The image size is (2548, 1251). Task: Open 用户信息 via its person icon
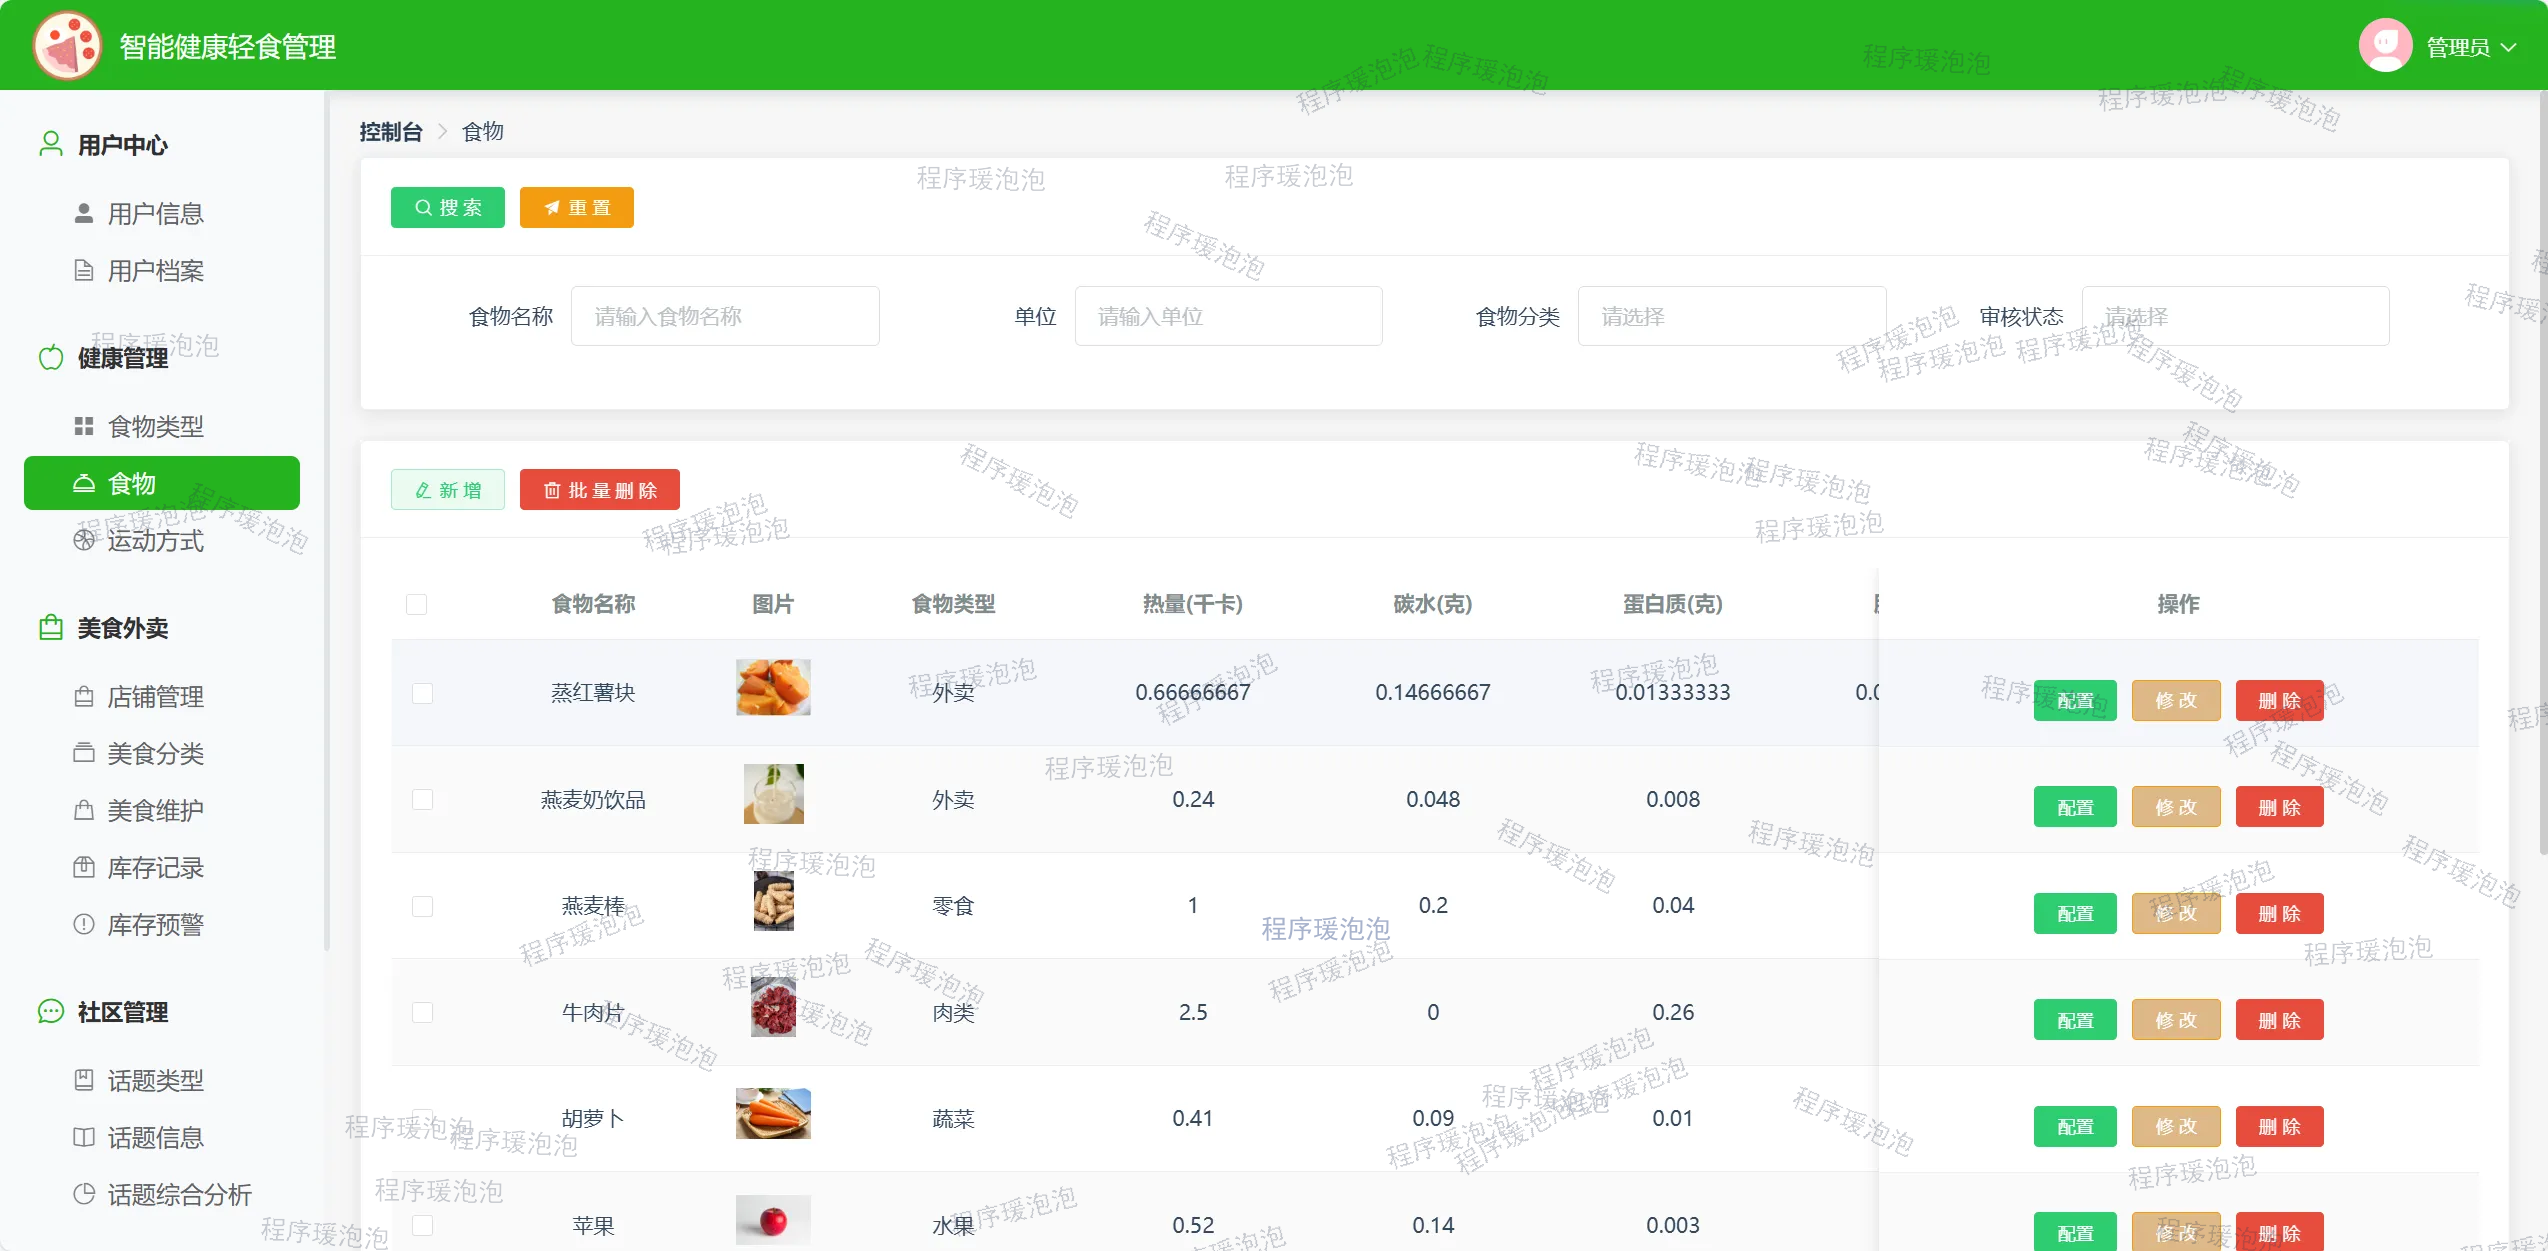tap(84, 213)
